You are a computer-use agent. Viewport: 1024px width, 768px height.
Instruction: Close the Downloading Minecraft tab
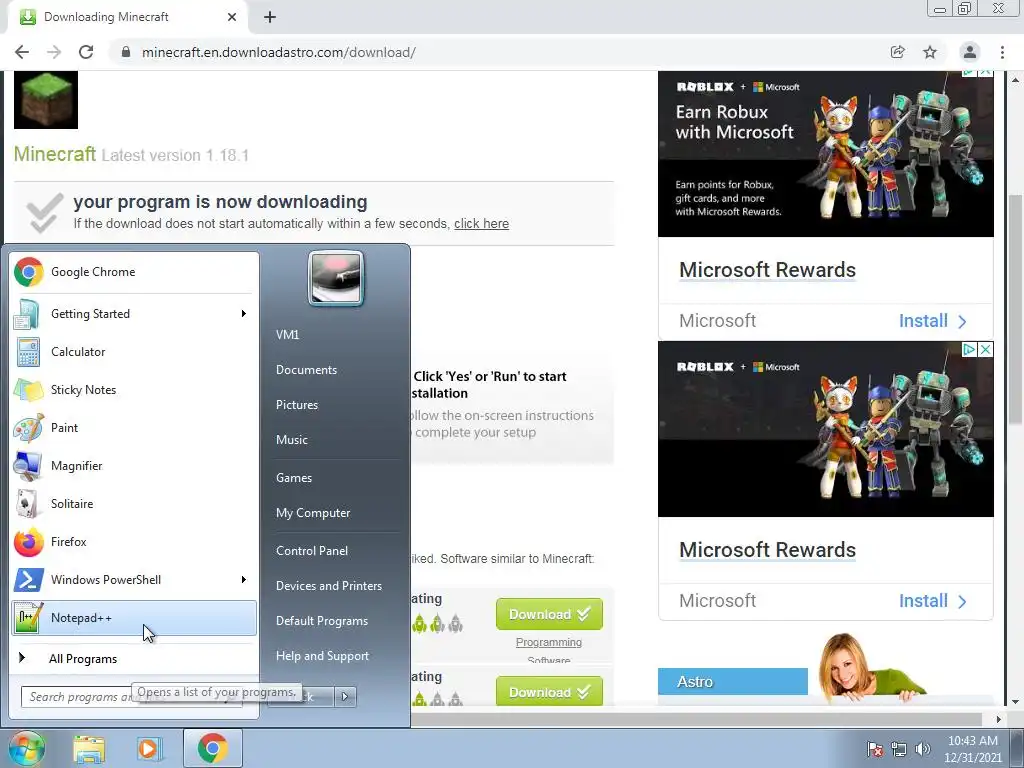pyautogui.click(x=232, y=17)
